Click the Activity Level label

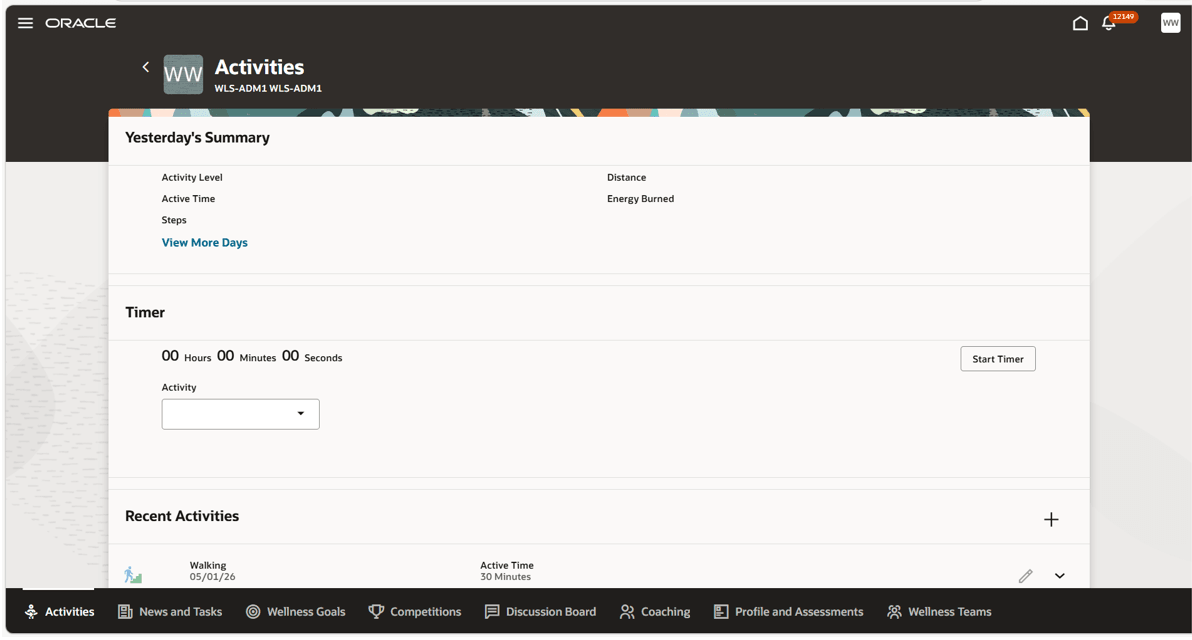[192, 177]
